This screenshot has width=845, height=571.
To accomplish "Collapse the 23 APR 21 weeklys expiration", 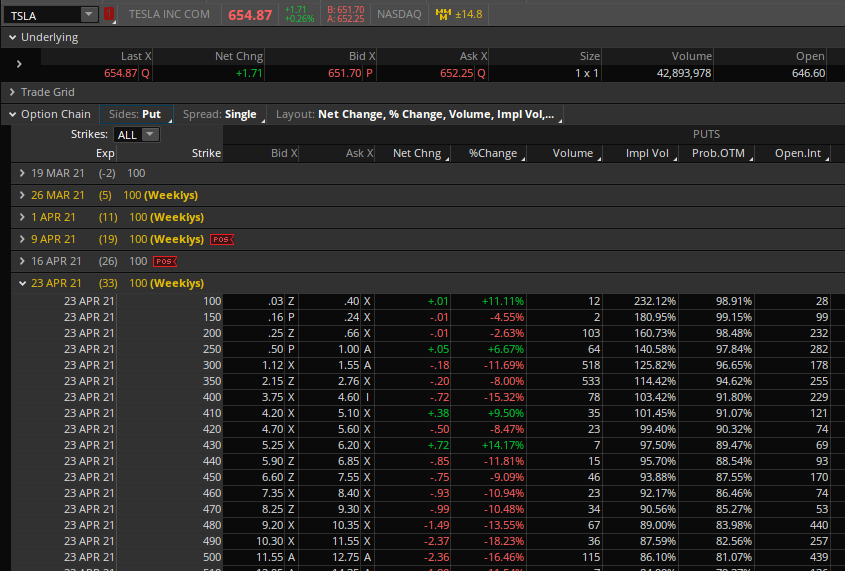I will 22,283.
